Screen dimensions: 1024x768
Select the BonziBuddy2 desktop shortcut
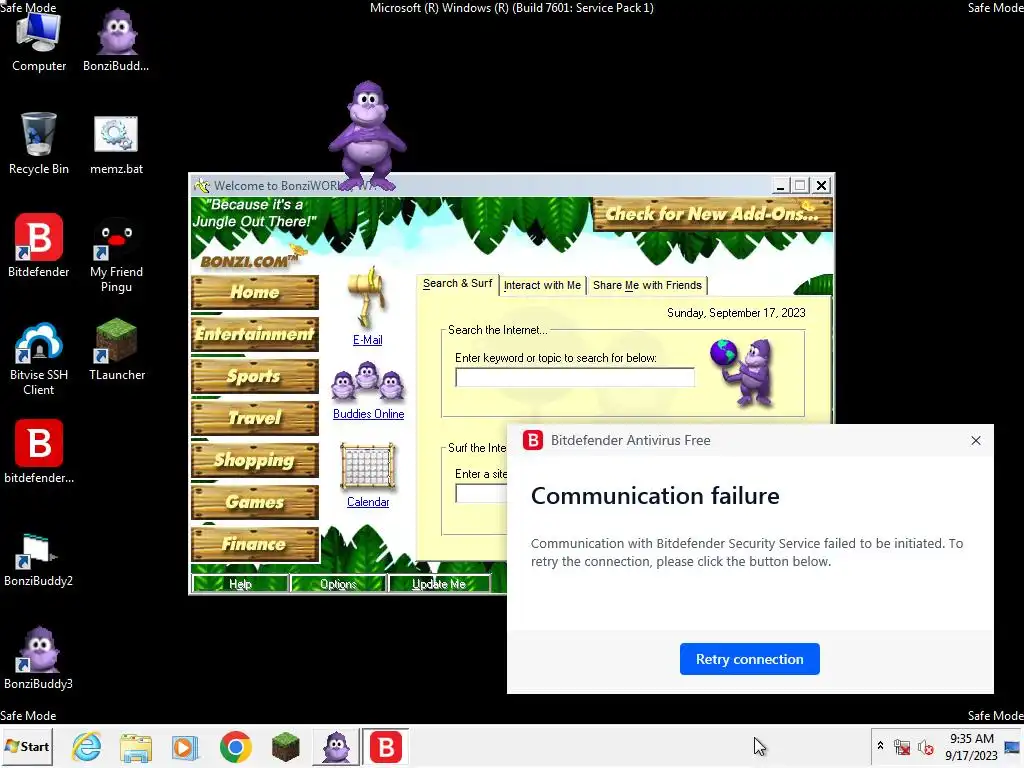tap(39, 560)
